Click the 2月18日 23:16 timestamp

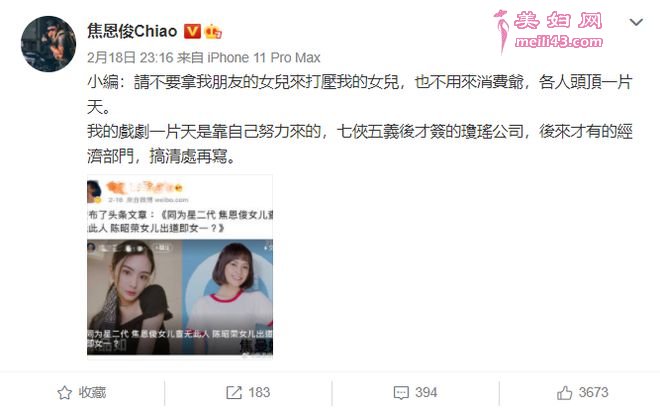130,57
